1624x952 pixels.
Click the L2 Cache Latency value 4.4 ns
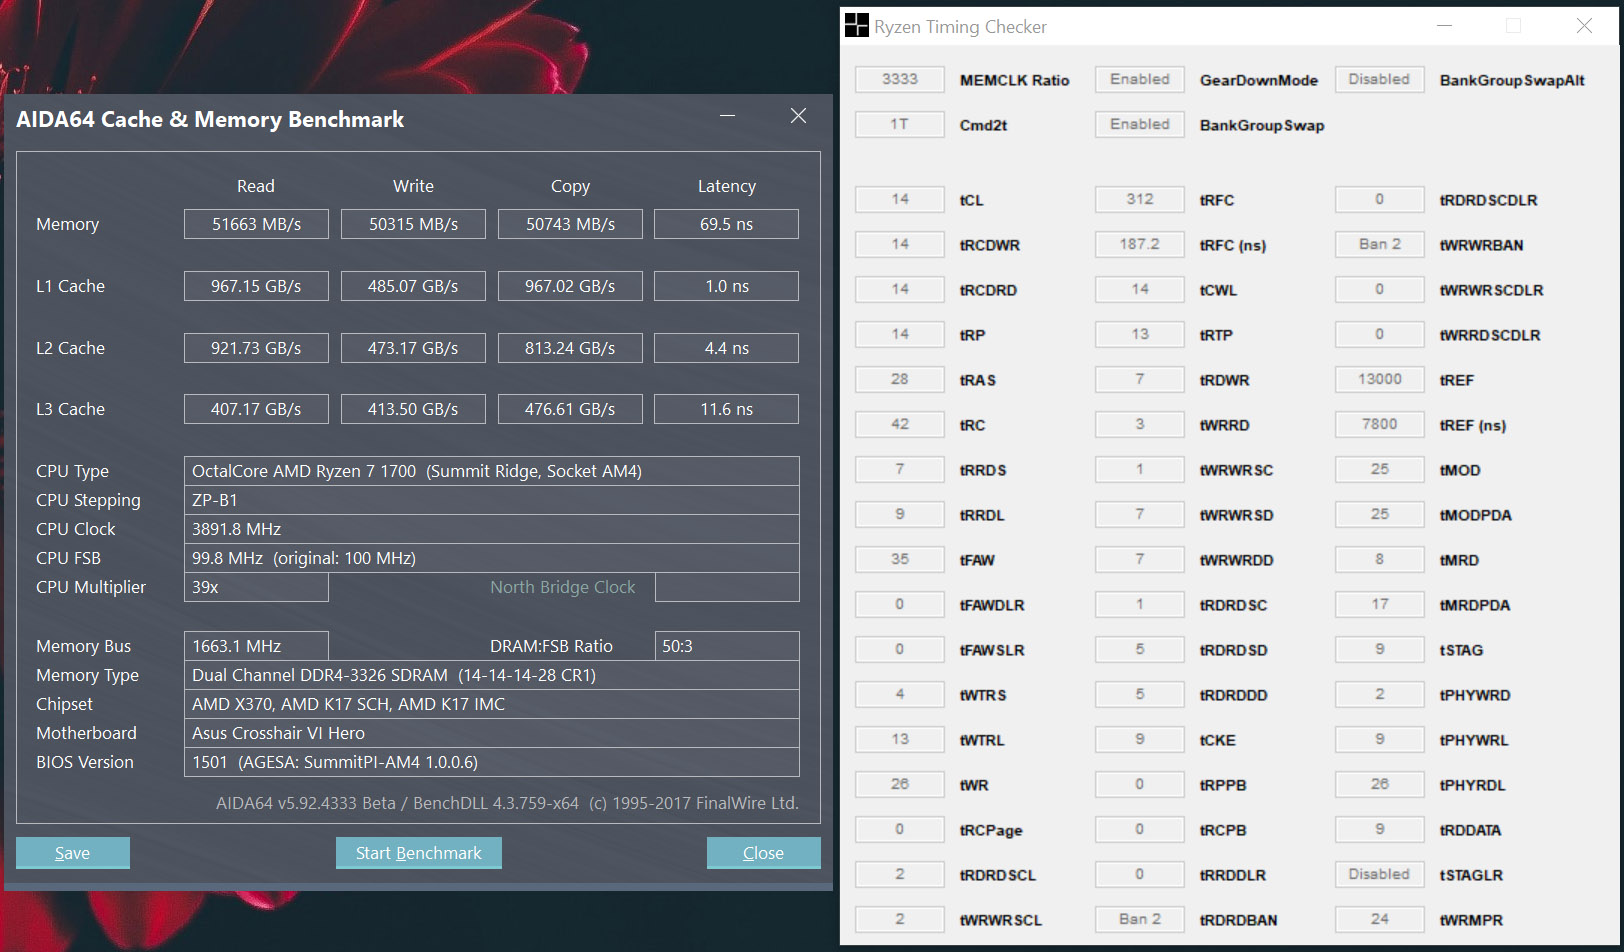727,348
